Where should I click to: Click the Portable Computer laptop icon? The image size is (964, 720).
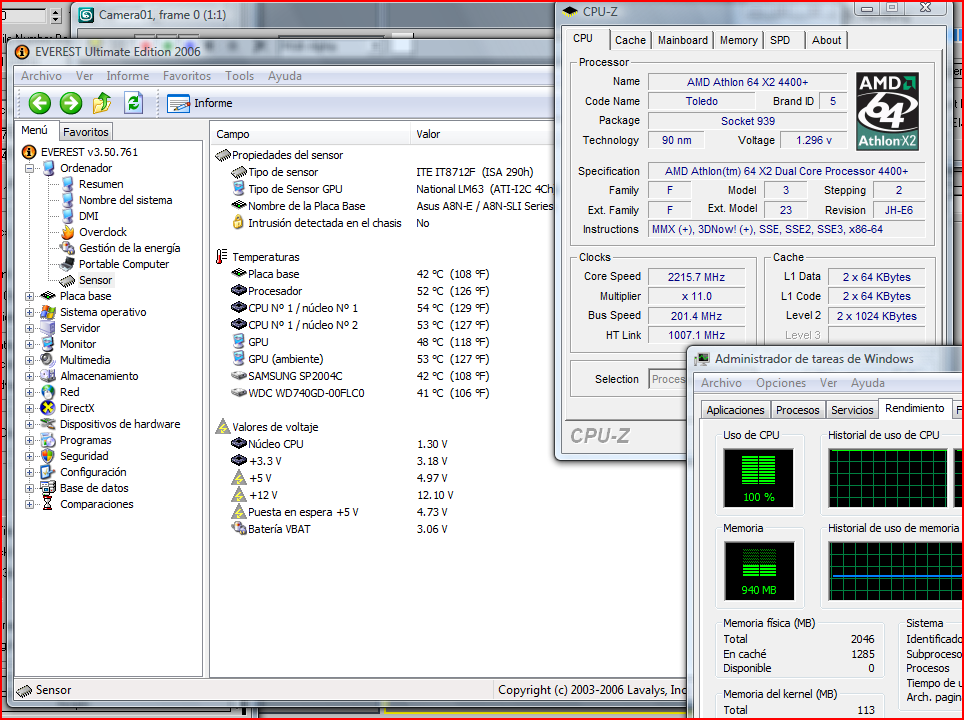point(68,264)
